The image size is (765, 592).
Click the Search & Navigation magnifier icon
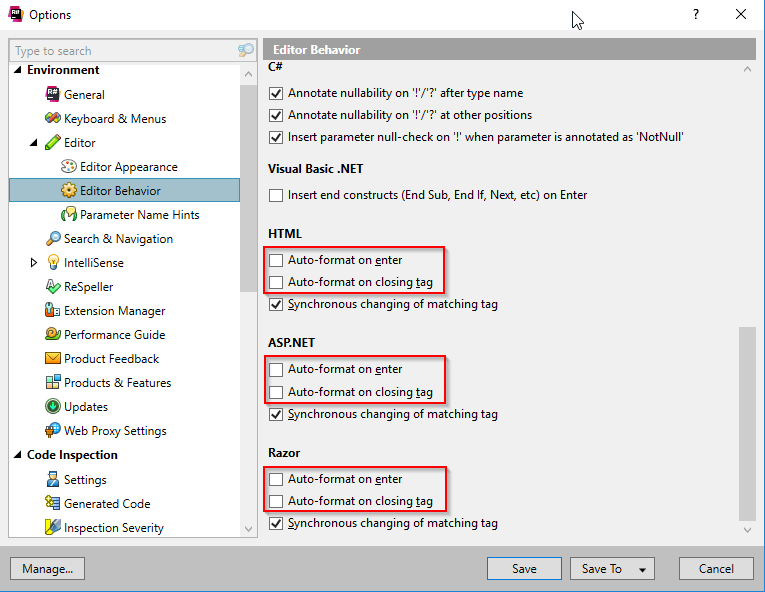coord(53,238)
